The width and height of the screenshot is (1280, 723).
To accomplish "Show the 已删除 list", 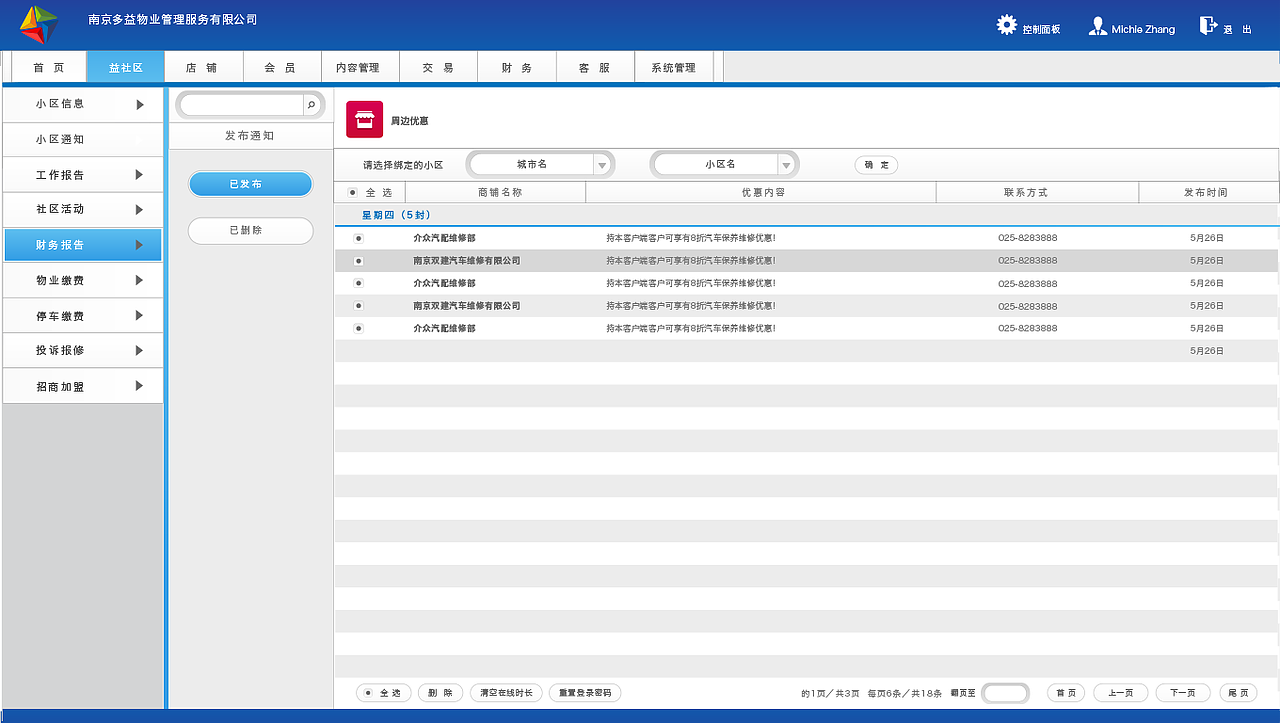I will coord(250,230).
